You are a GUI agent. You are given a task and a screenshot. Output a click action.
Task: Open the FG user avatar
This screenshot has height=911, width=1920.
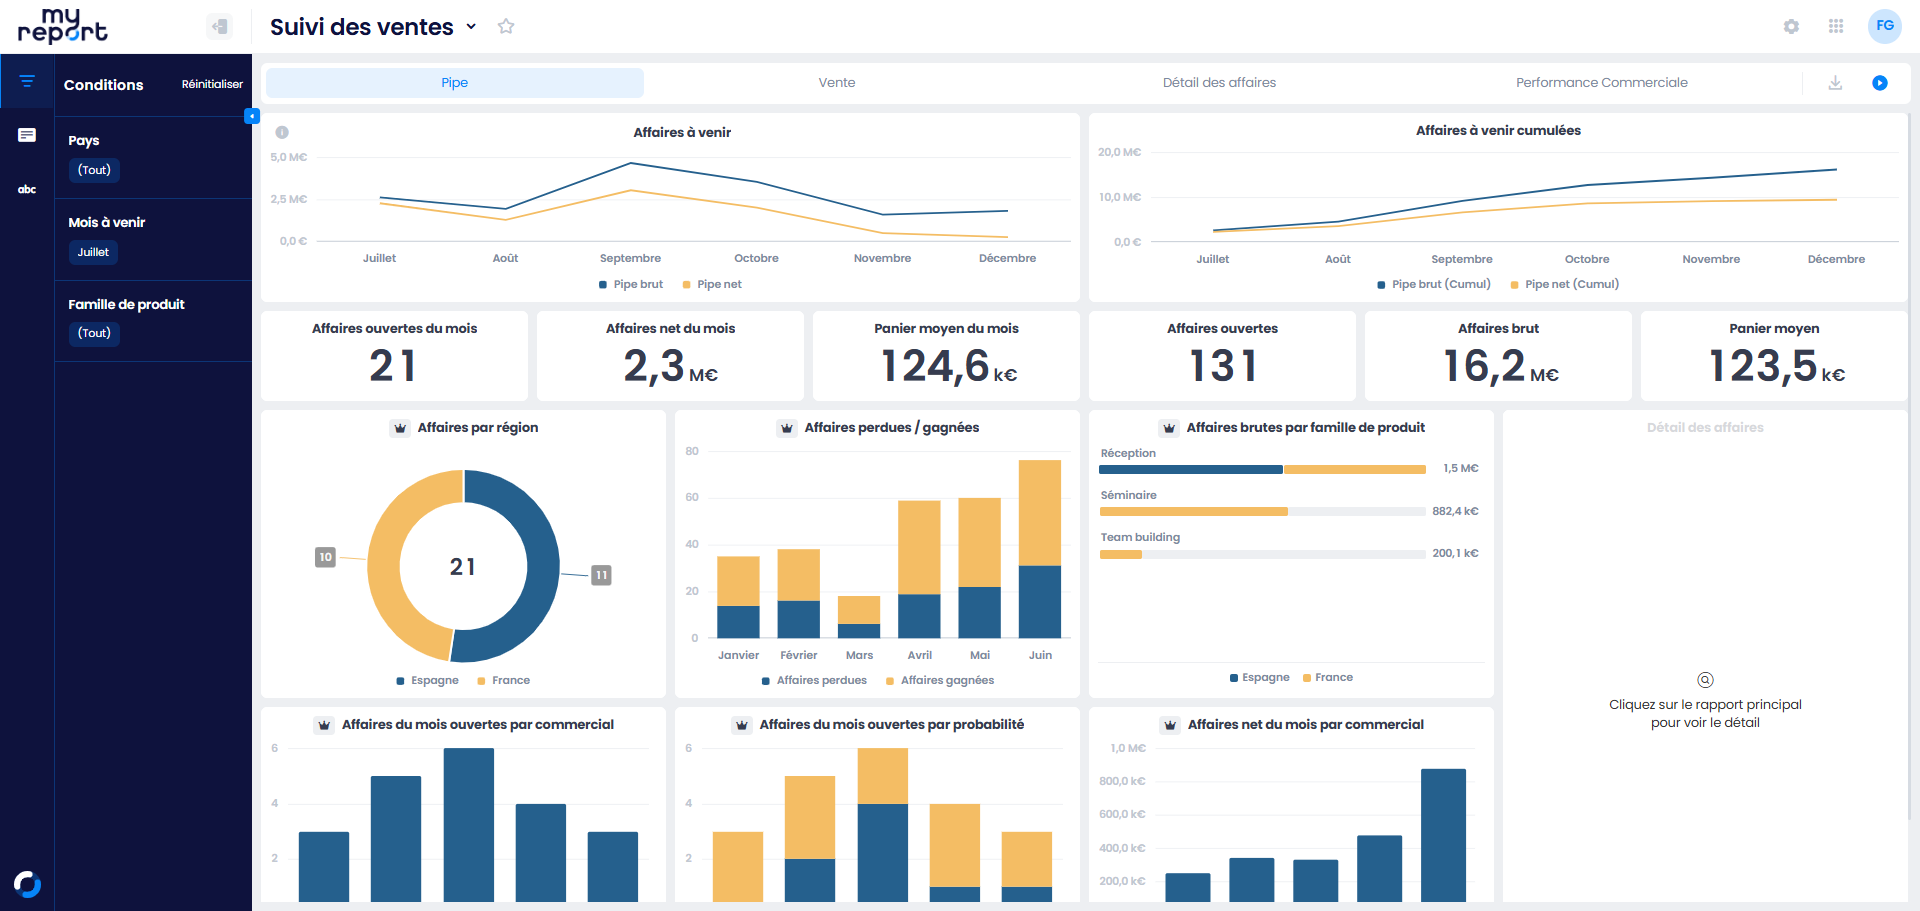point(1885,26)
